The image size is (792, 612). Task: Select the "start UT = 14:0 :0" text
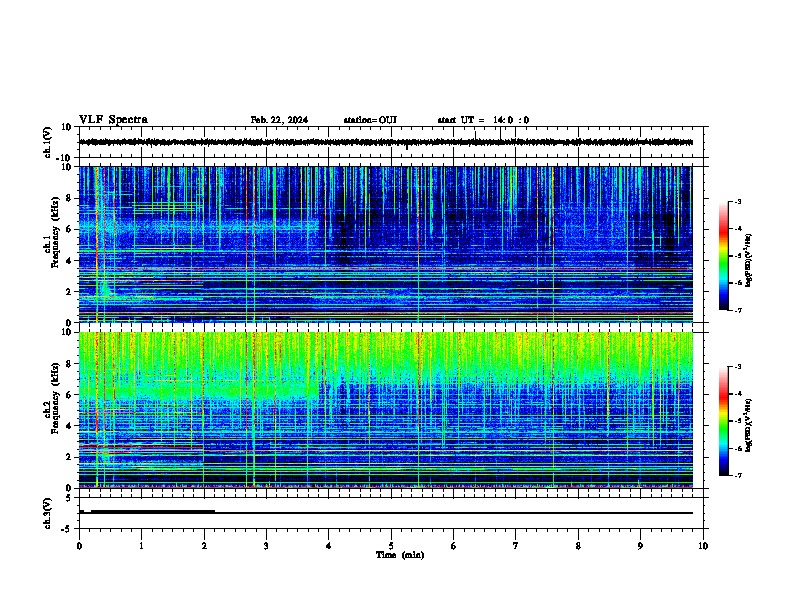[x=483, y=120]
